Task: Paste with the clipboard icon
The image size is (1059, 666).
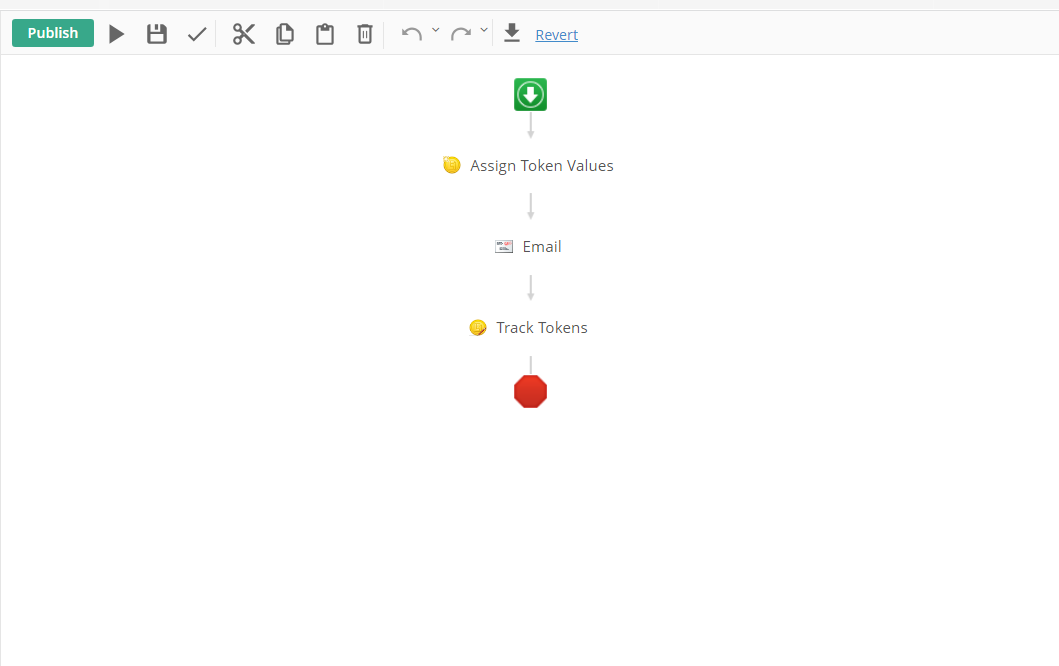Action: pyautogui.click(x=325, y=34)
